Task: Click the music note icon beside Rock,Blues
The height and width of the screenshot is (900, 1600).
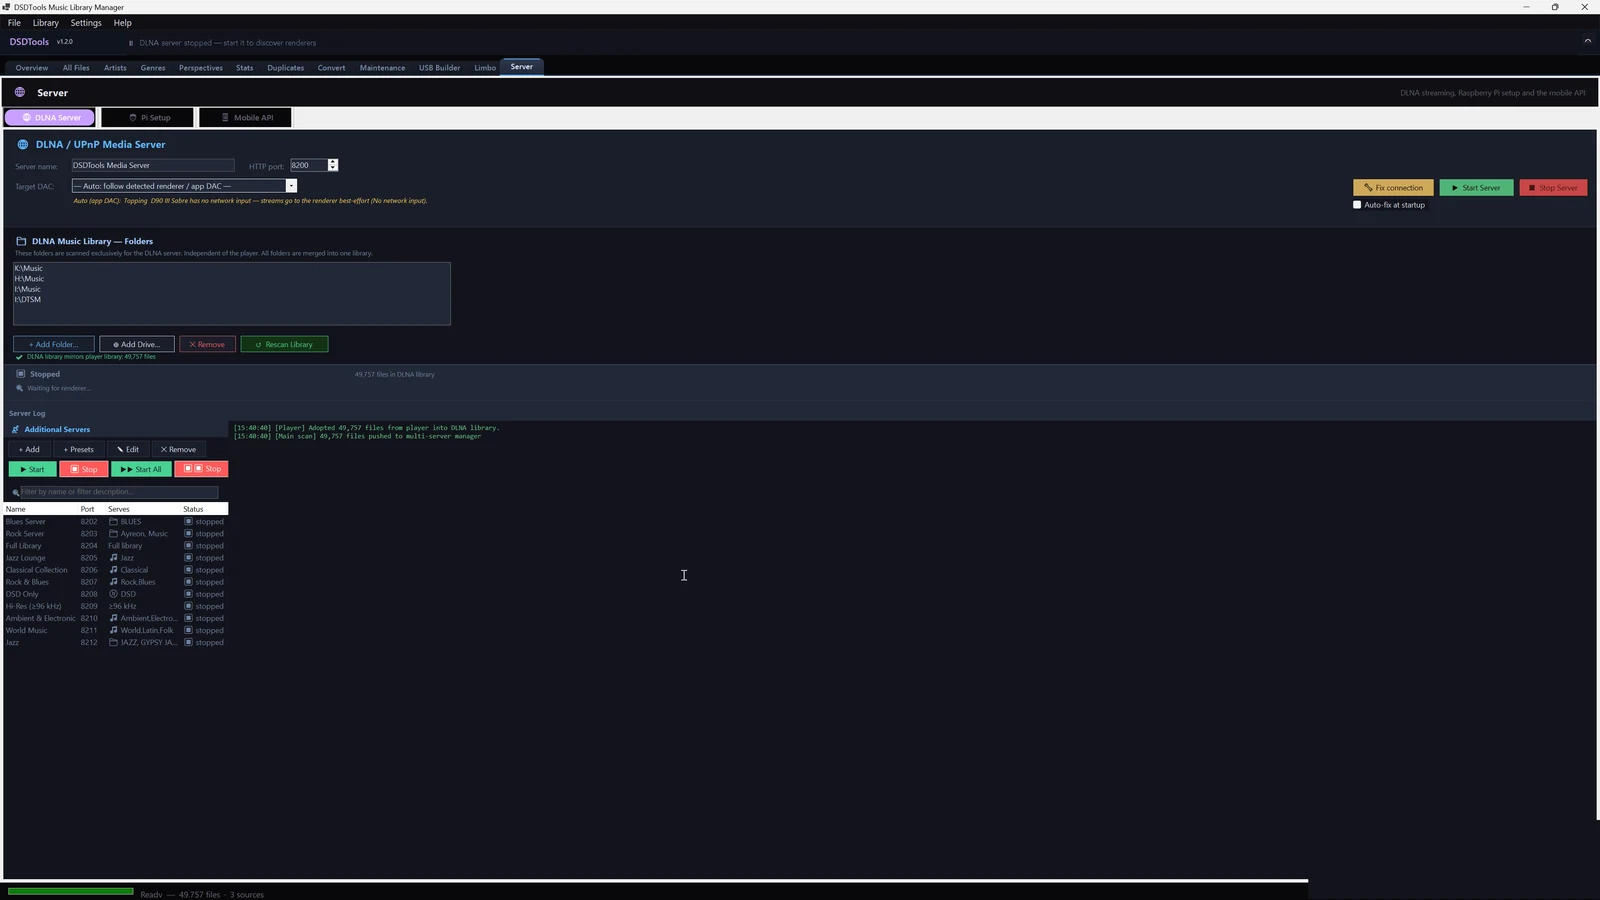Action: (113, 582)
